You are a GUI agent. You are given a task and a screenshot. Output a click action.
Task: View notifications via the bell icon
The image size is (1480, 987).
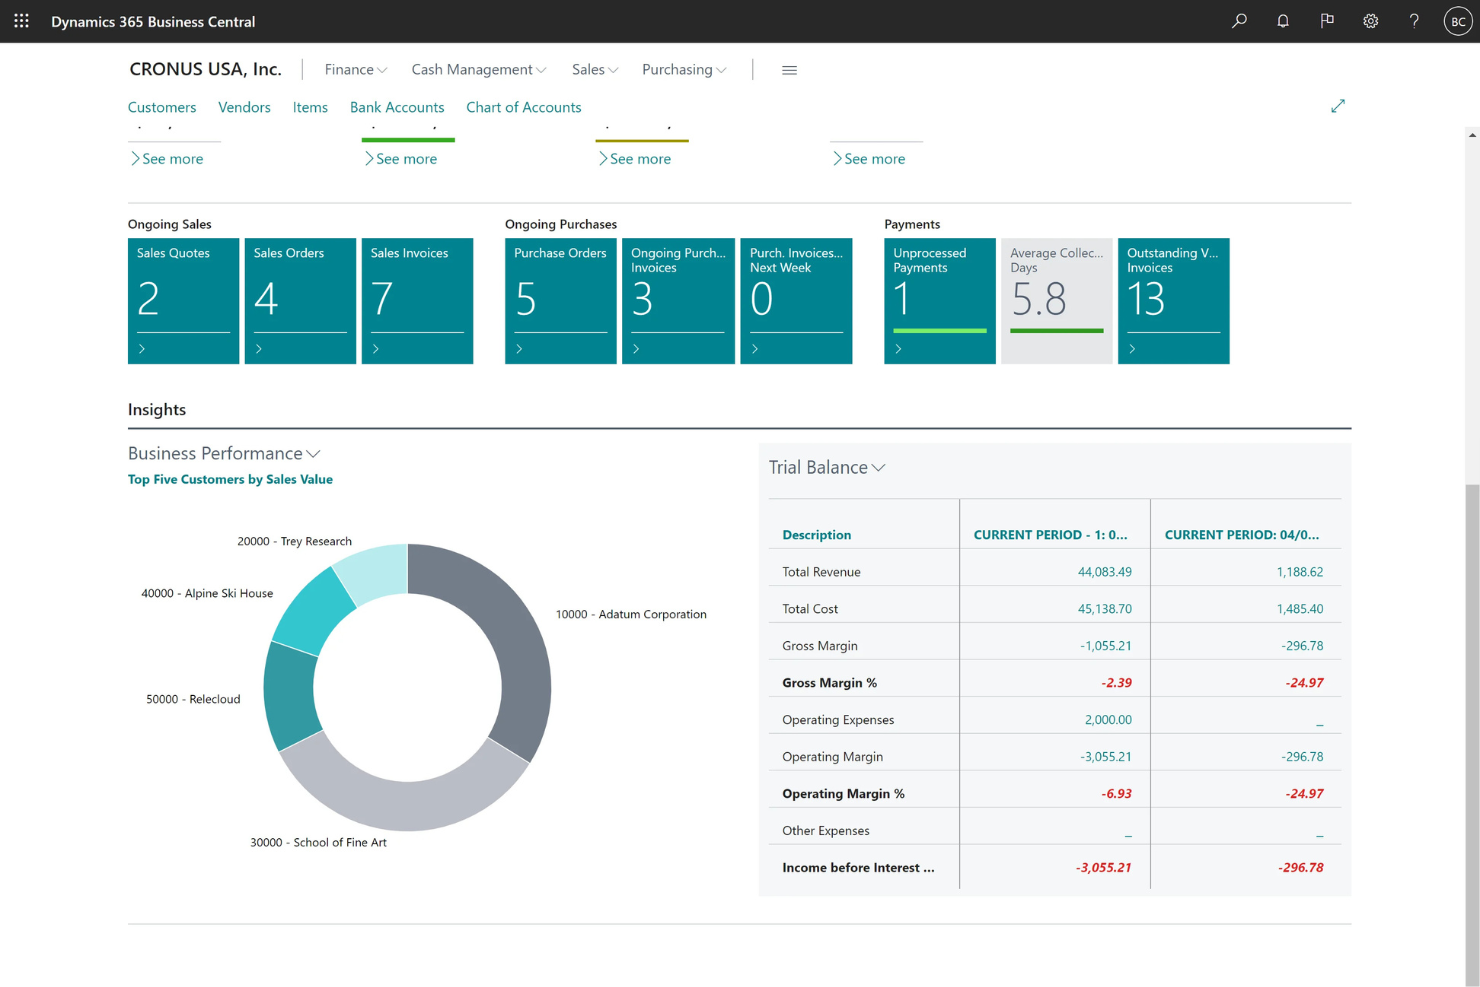click(x=1283, y=21)
